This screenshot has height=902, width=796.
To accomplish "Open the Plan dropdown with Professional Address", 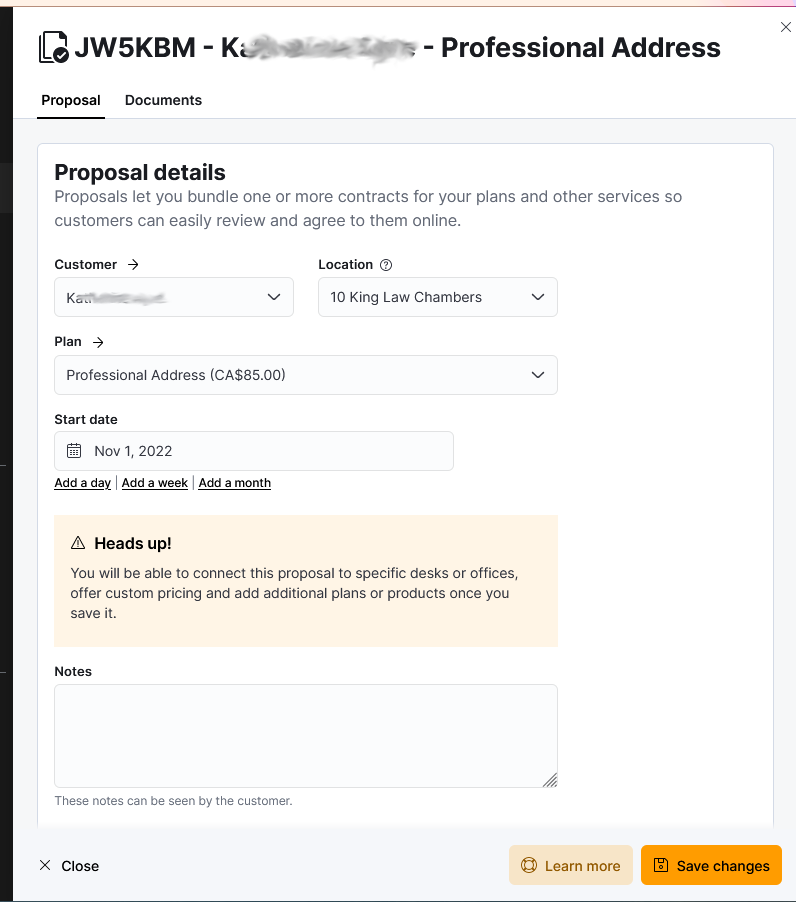I will click(306, 375).
